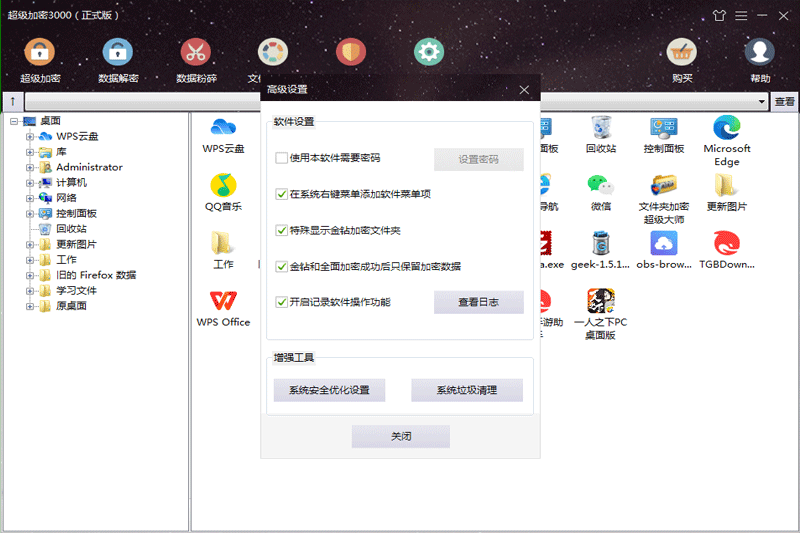Click the skin shirt icon in title bar
The height and width of the screenshot is (533, 800).
pos(719,16)
